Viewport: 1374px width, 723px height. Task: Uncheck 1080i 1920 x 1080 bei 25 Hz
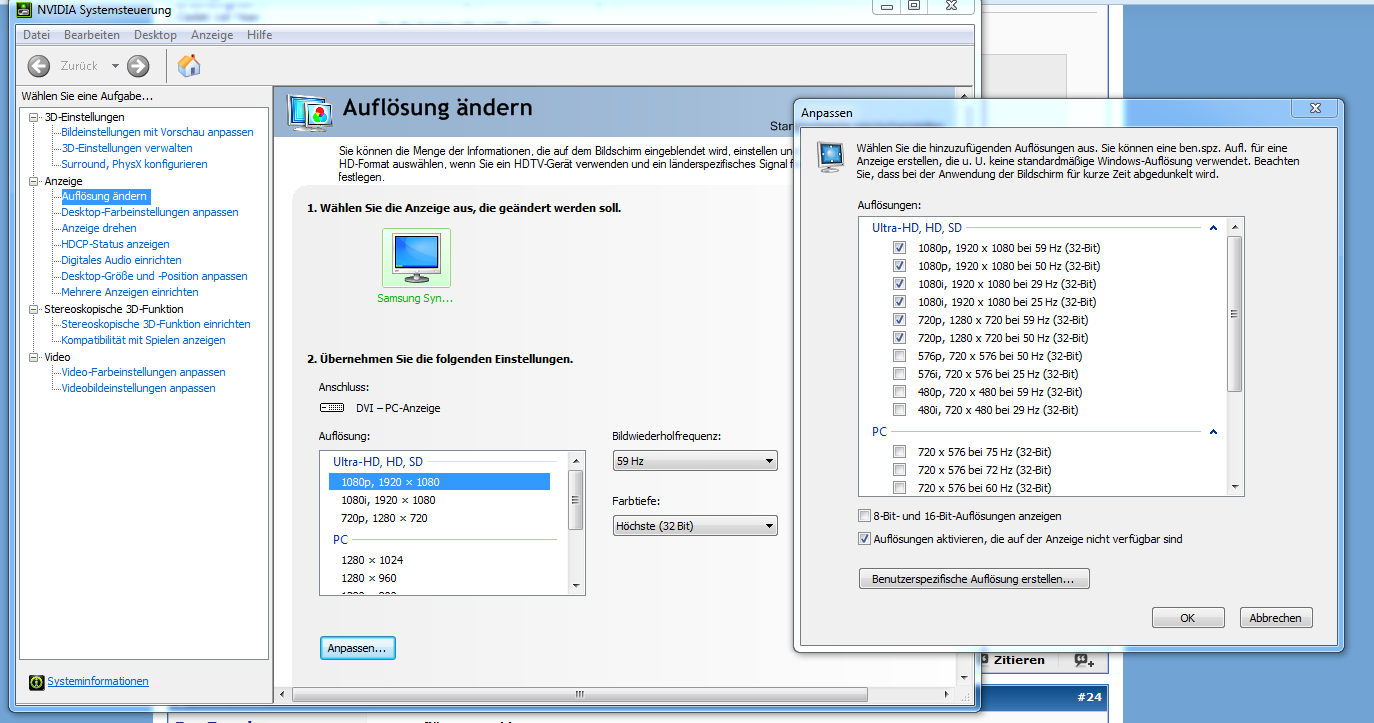pos(900,302)
